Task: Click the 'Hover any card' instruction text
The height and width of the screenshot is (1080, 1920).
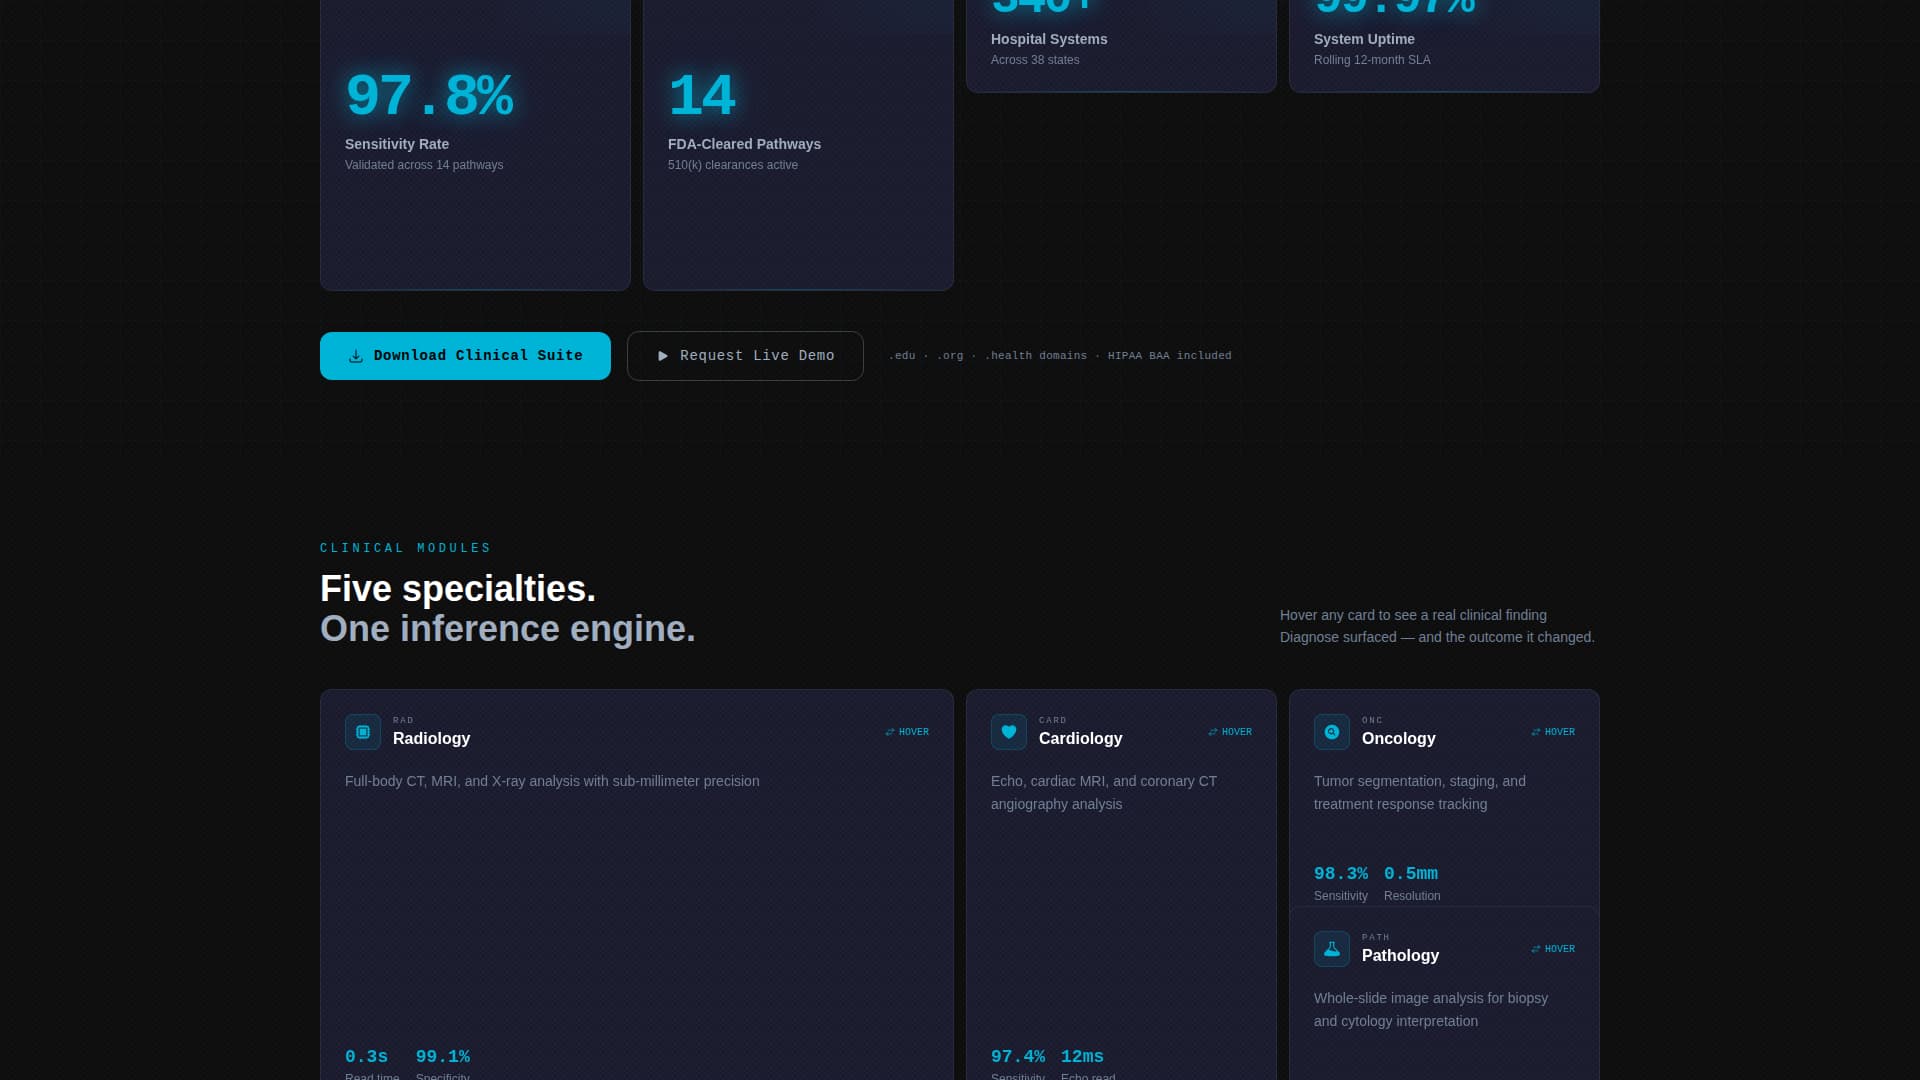Action: (1437, 626)
